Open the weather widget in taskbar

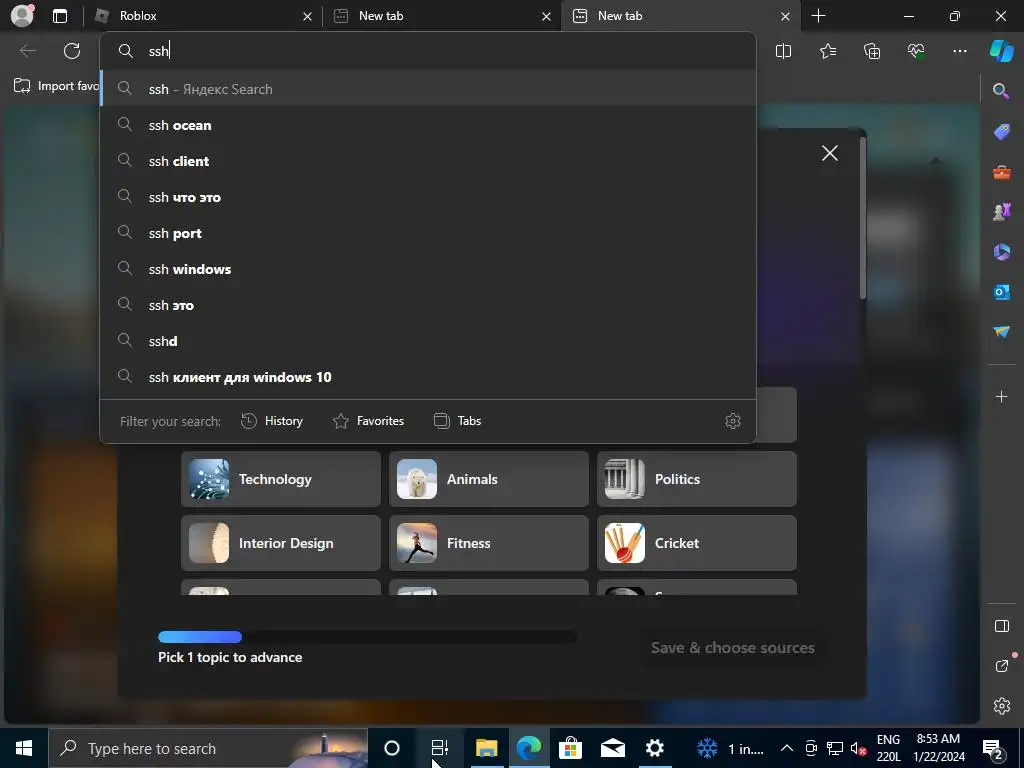click(730, 748)
